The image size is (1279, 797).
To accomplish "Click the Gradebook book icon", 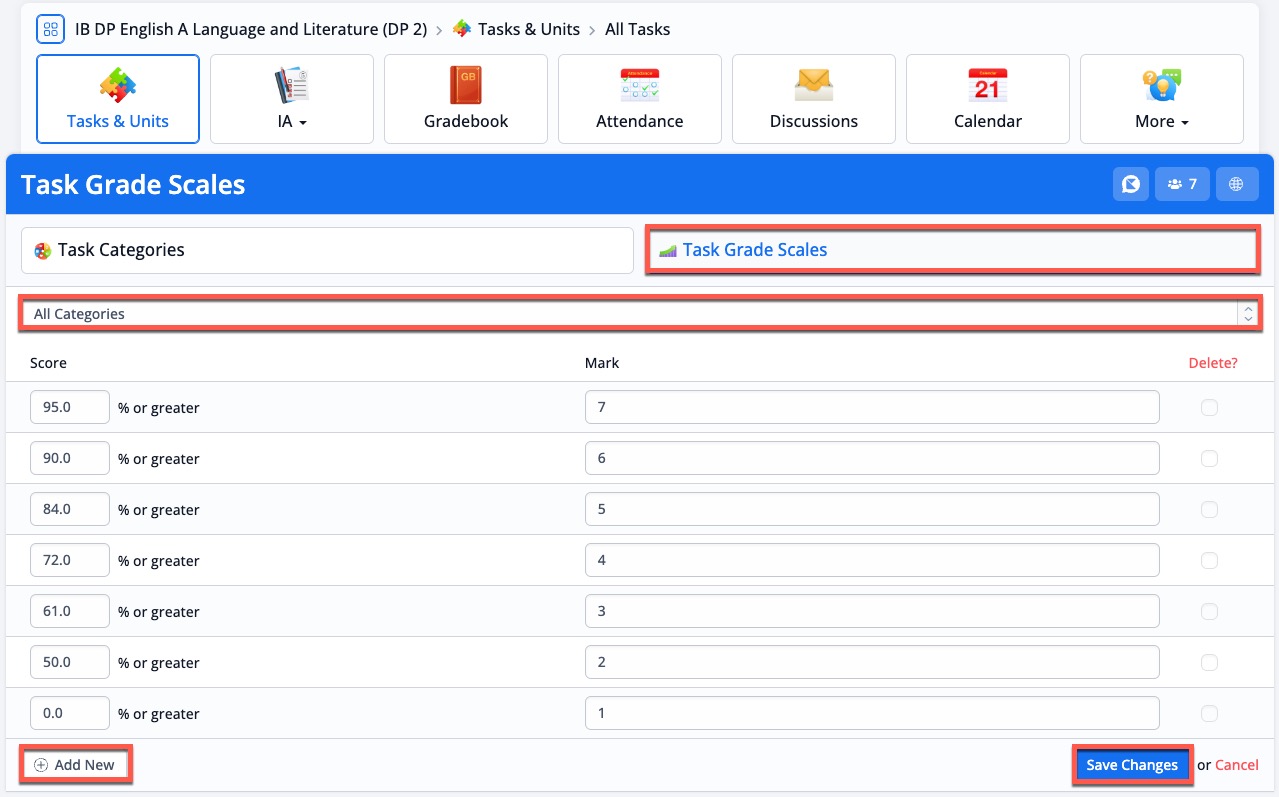I will 466,86.
